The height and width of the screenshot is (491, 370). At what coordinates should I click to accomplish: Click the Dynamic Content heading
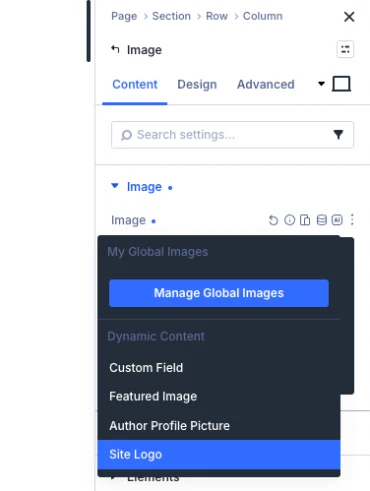[x=156, y=336]
